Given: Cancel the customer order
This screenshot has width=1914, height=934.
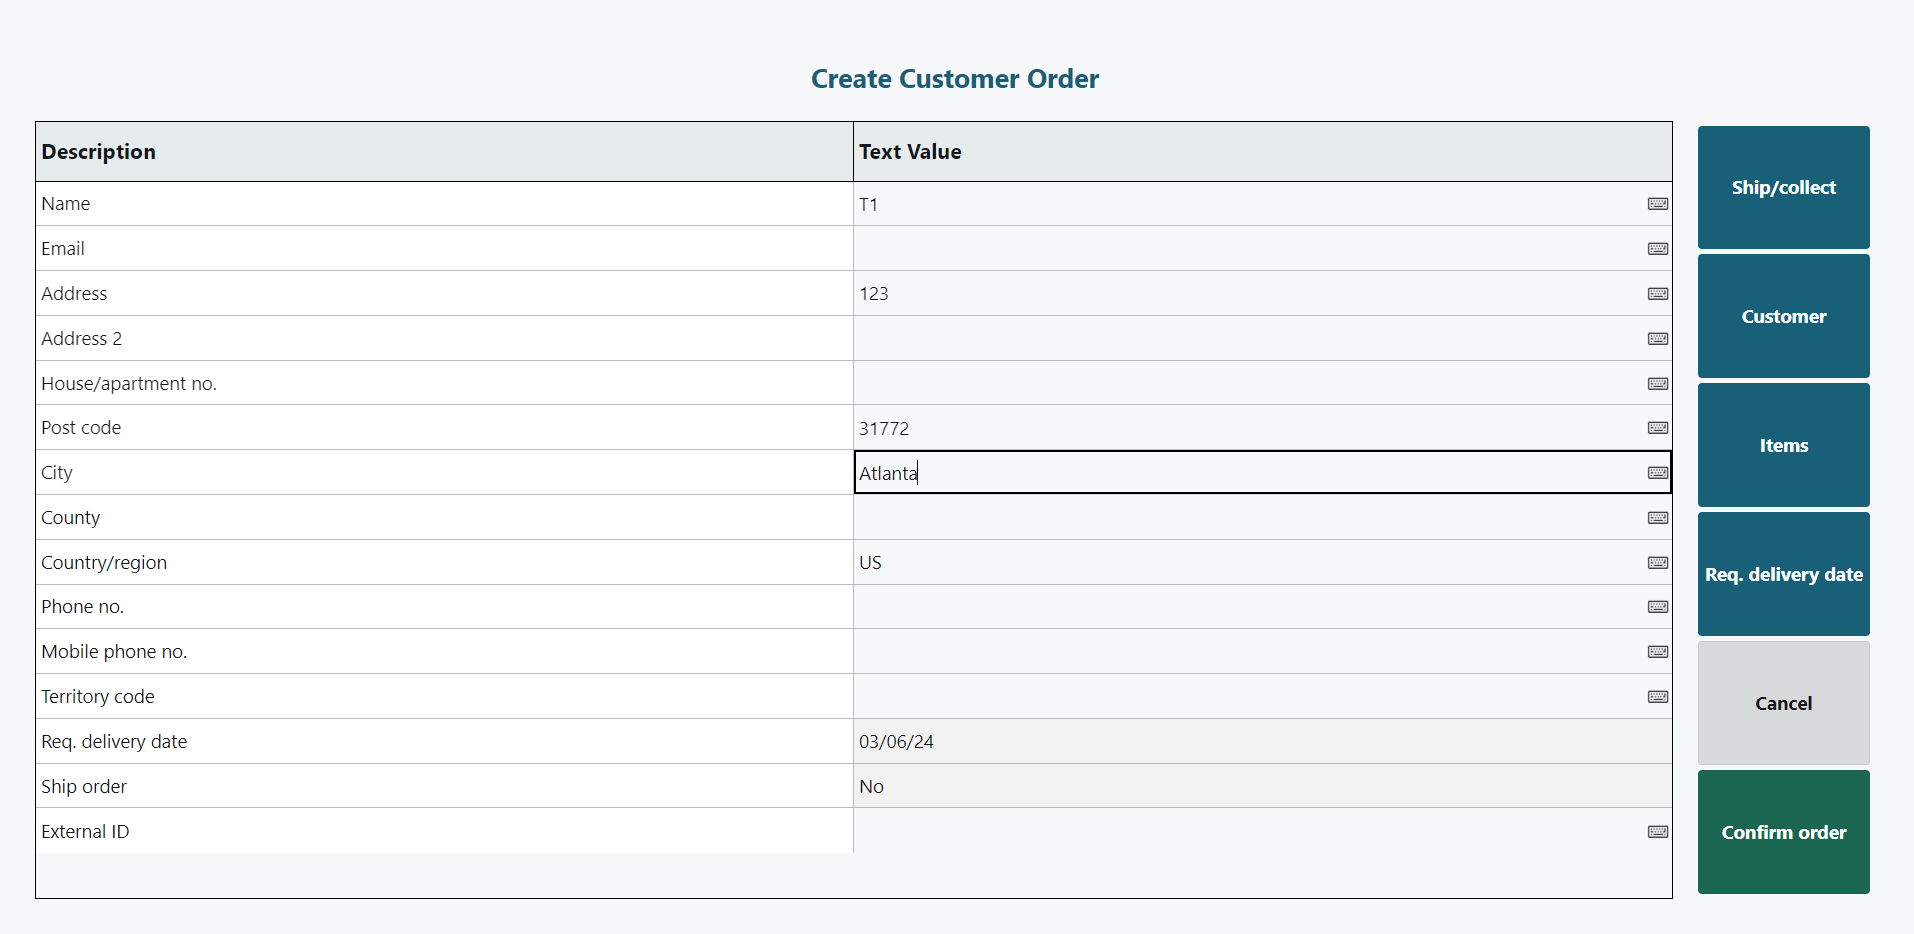Looking at the screenshot, I should pyautogui.click(x=1783, y=703).
